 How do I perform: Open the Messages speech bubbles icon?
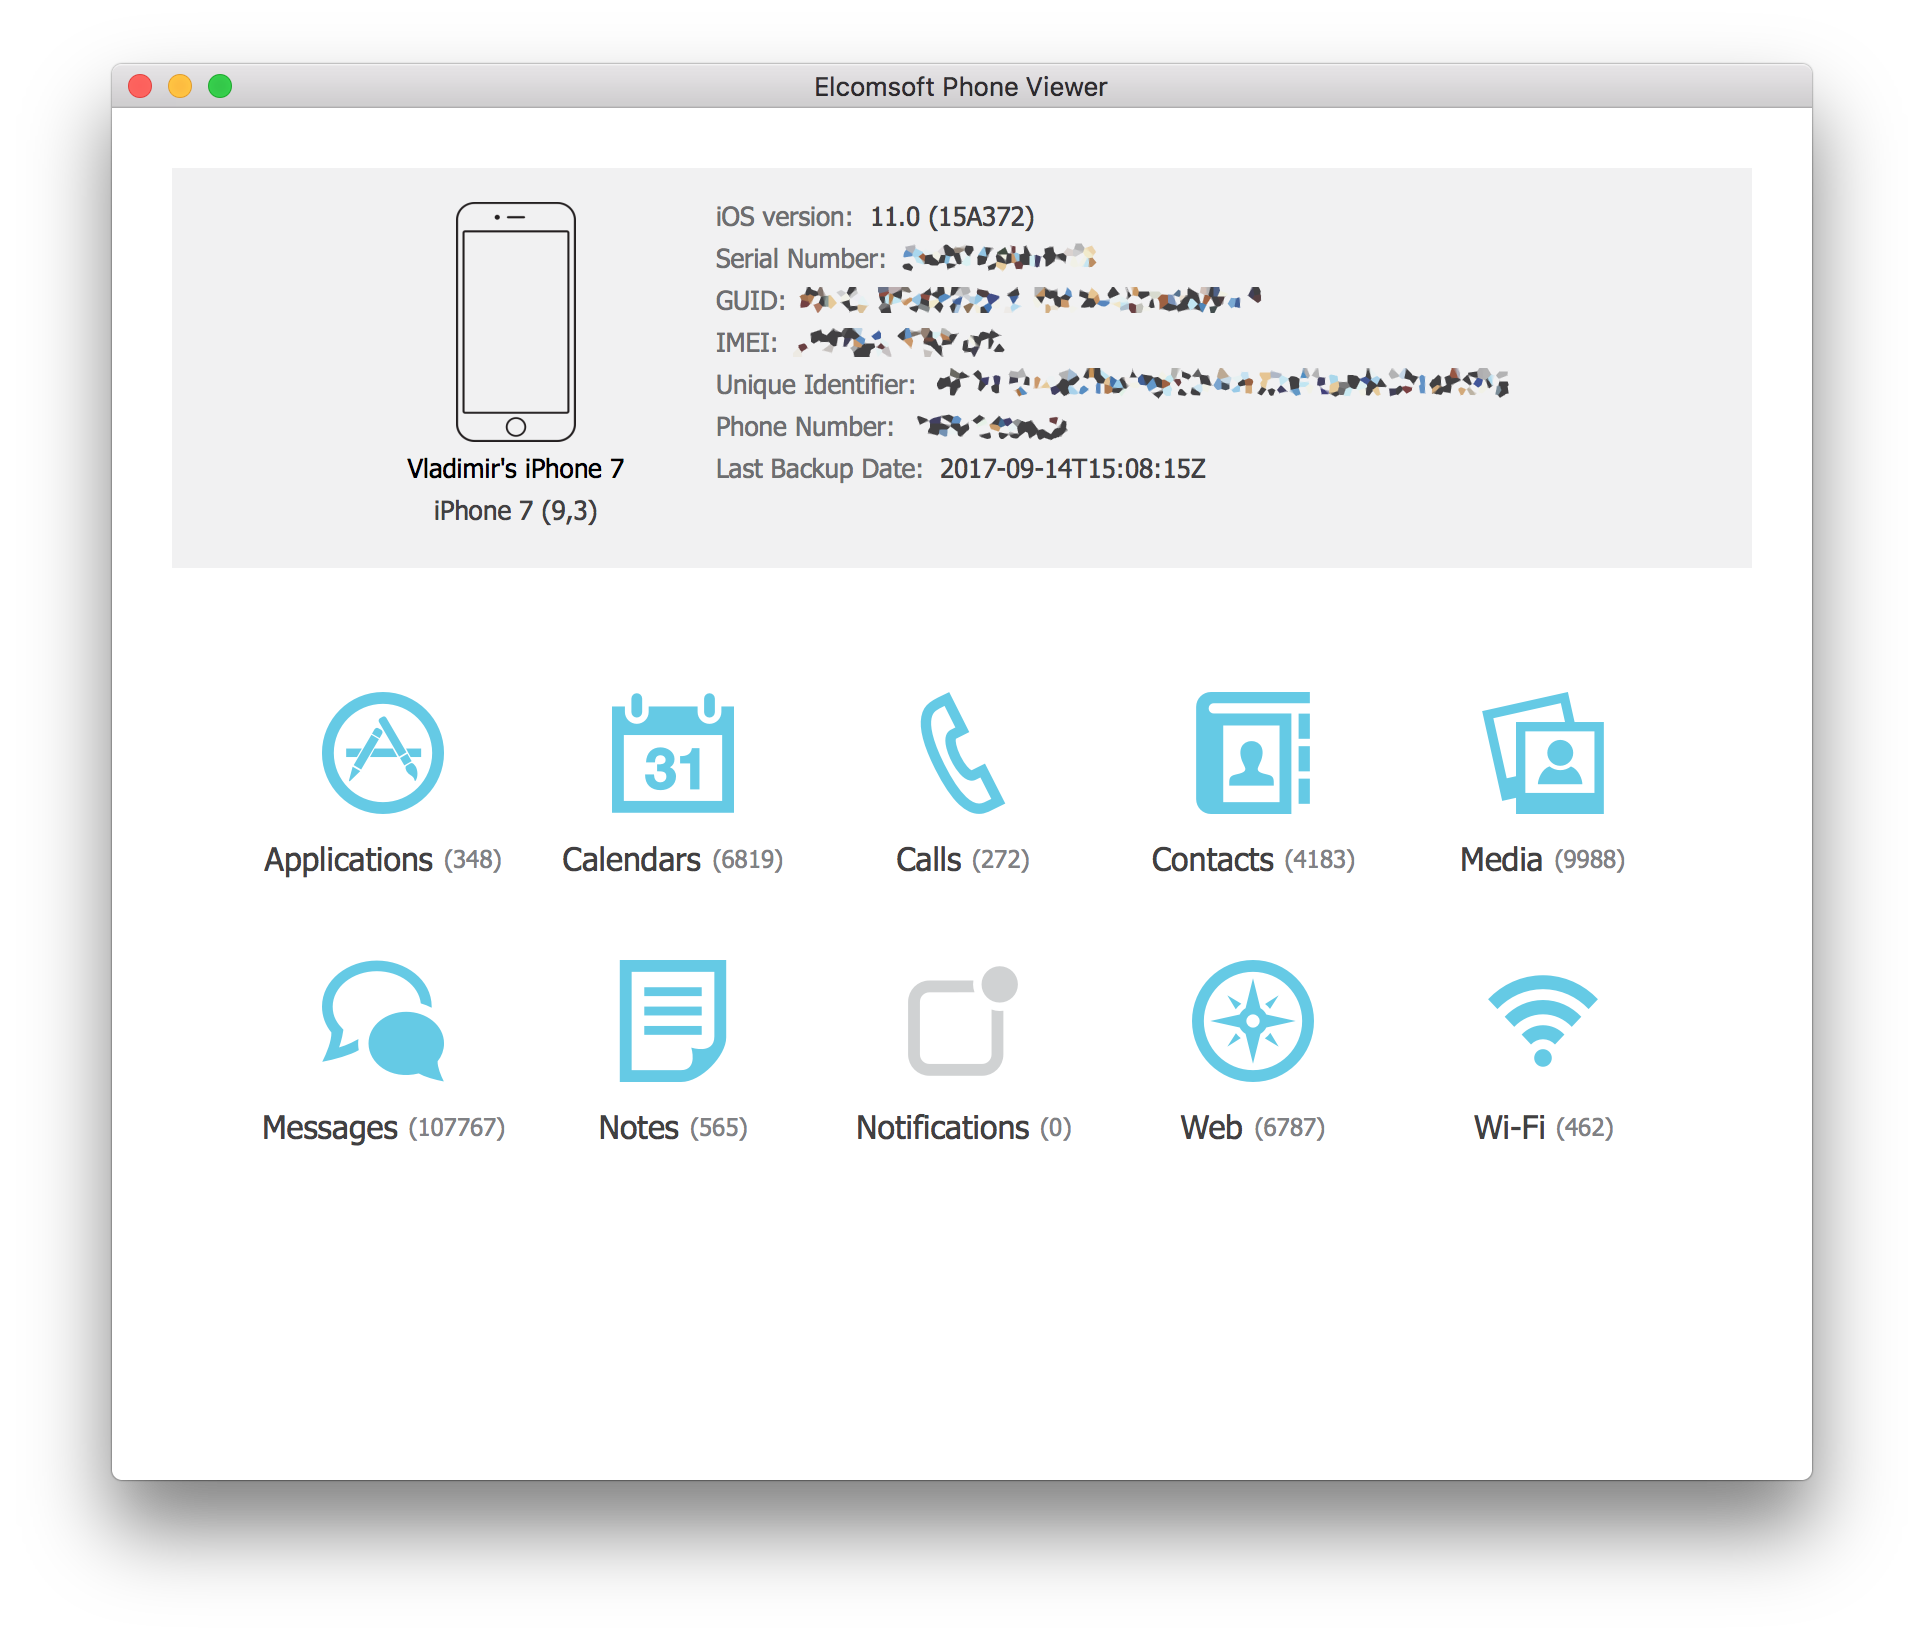[x=383, y=1021]
